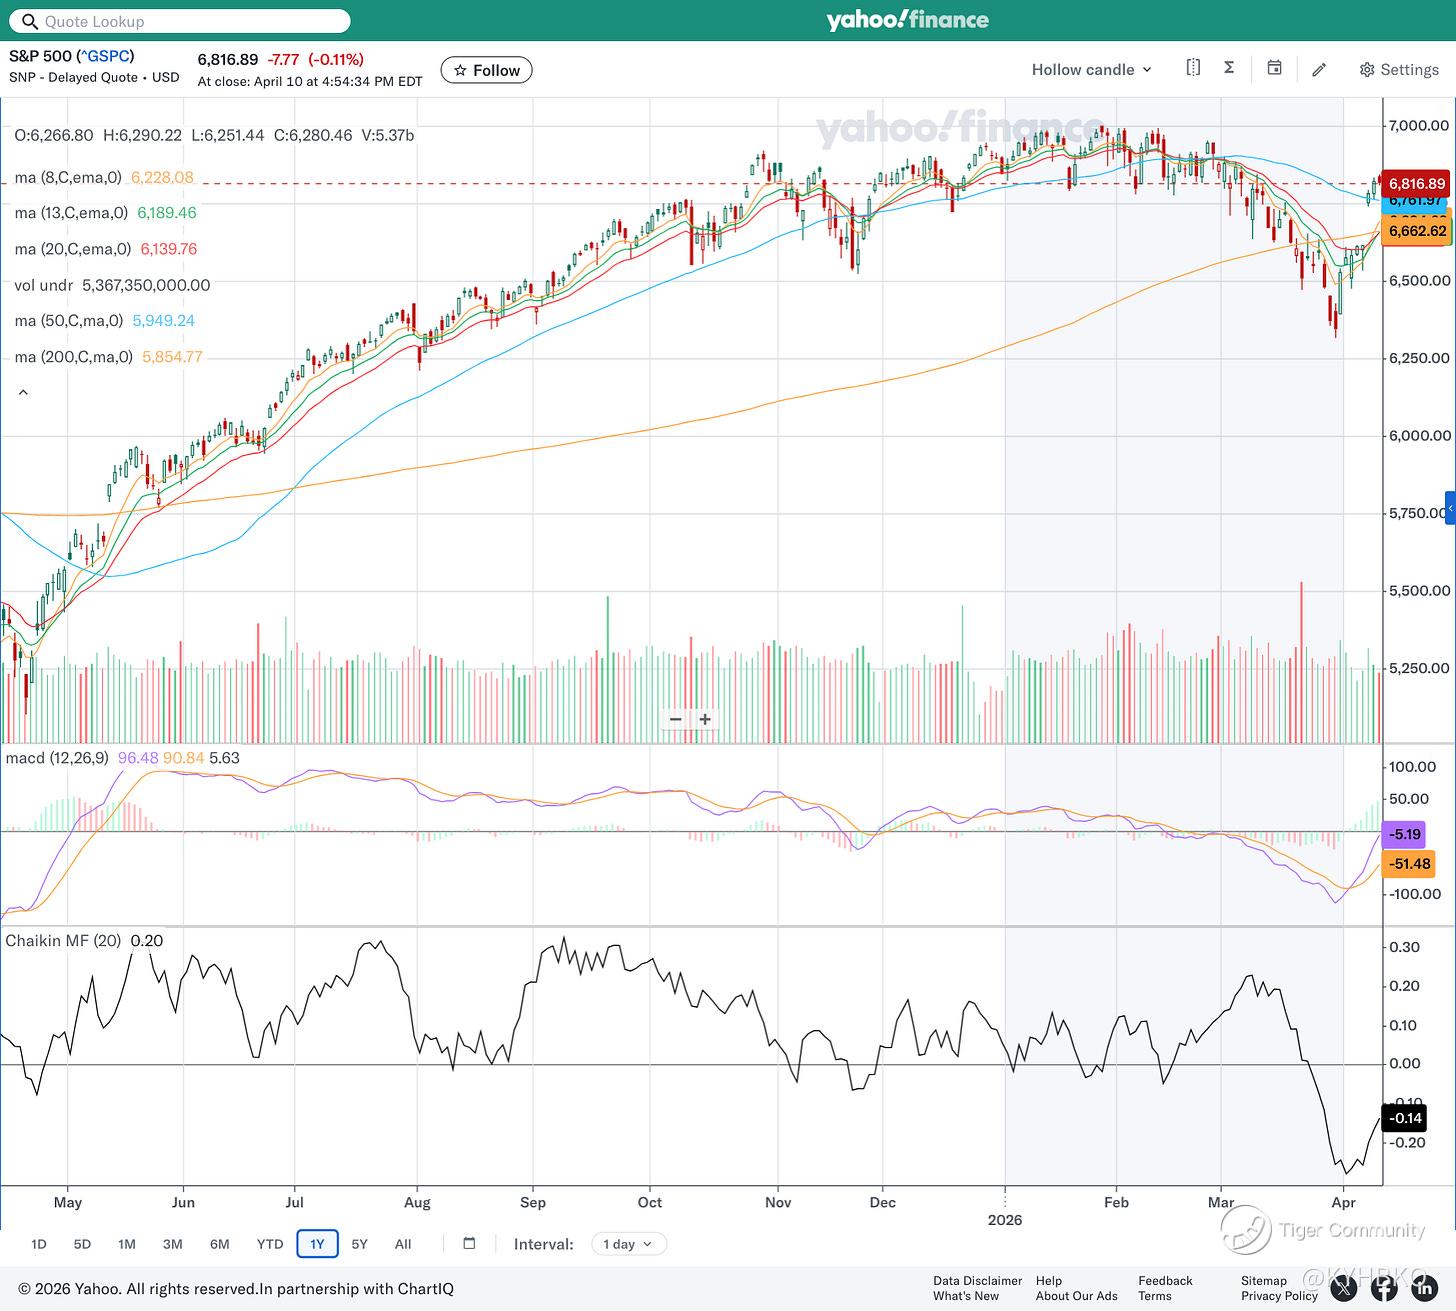Open chart Settings with the gear
This screenshot has width=1456, height=1311.
tap(1398, 69)
